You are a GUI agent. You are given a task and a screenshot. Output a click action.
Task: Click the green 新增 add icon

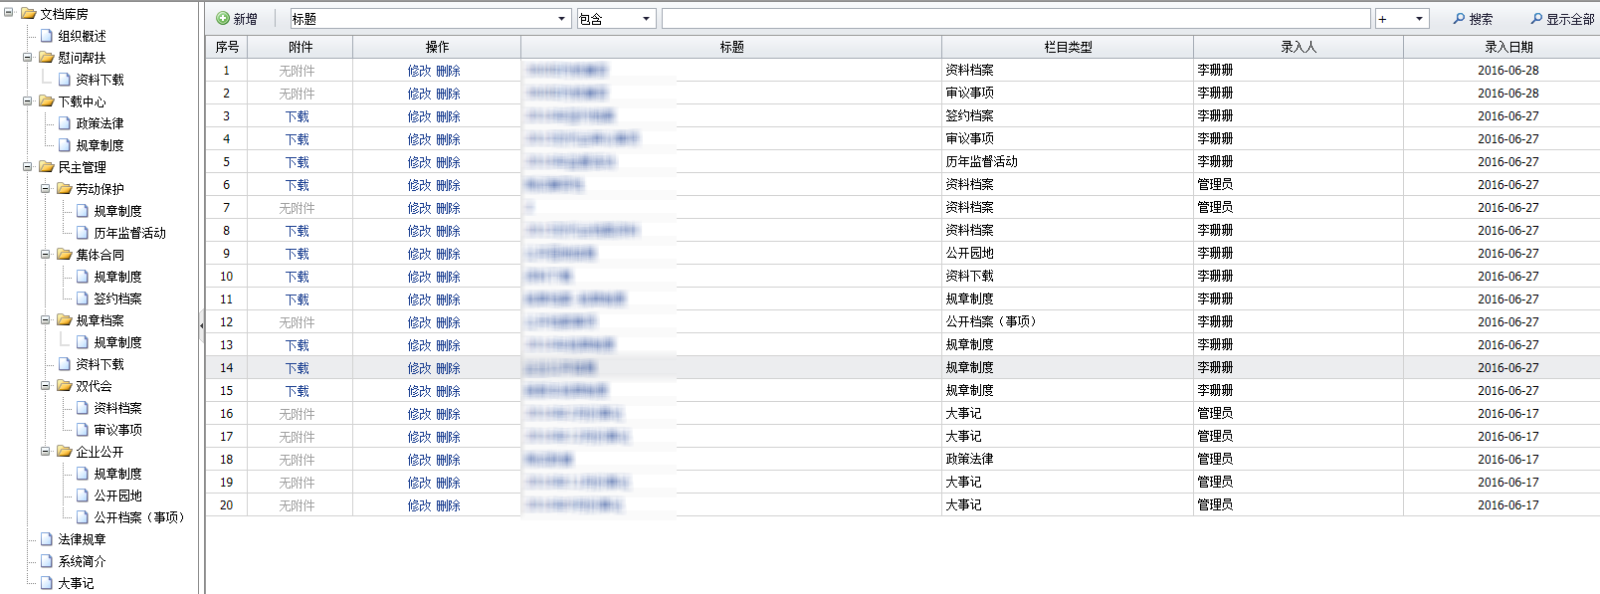pos(223,19)
